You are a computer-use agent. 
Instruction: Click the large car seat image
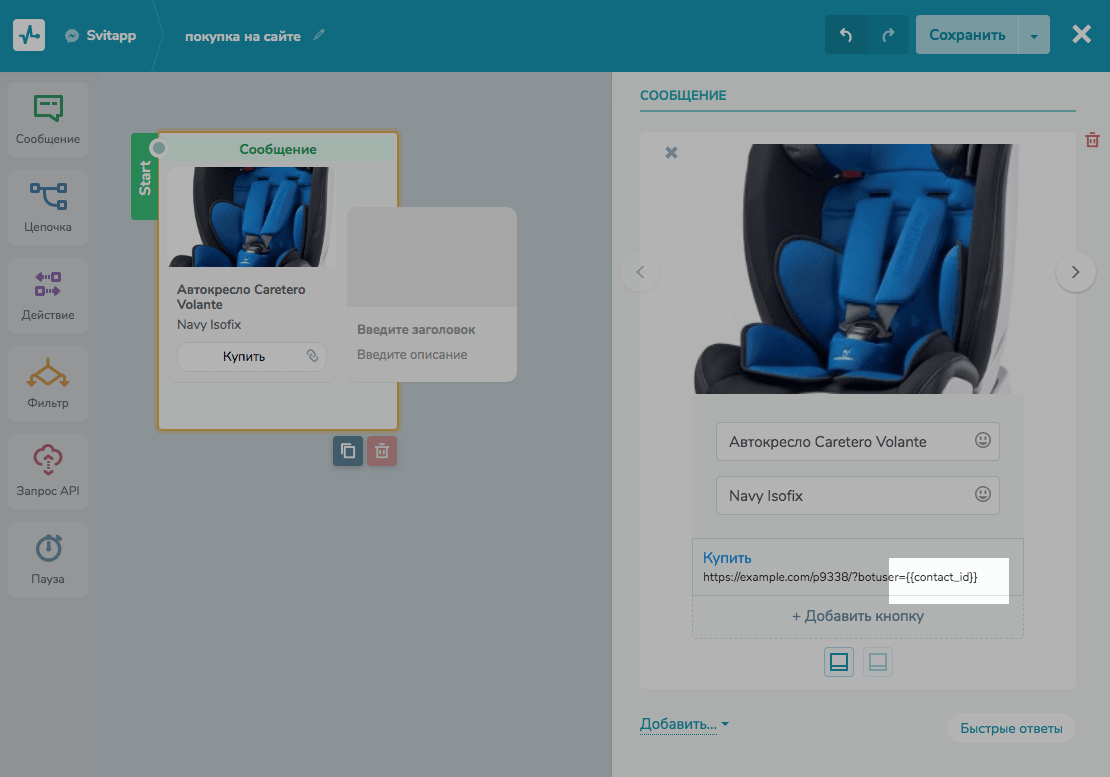tap(857, 269)
